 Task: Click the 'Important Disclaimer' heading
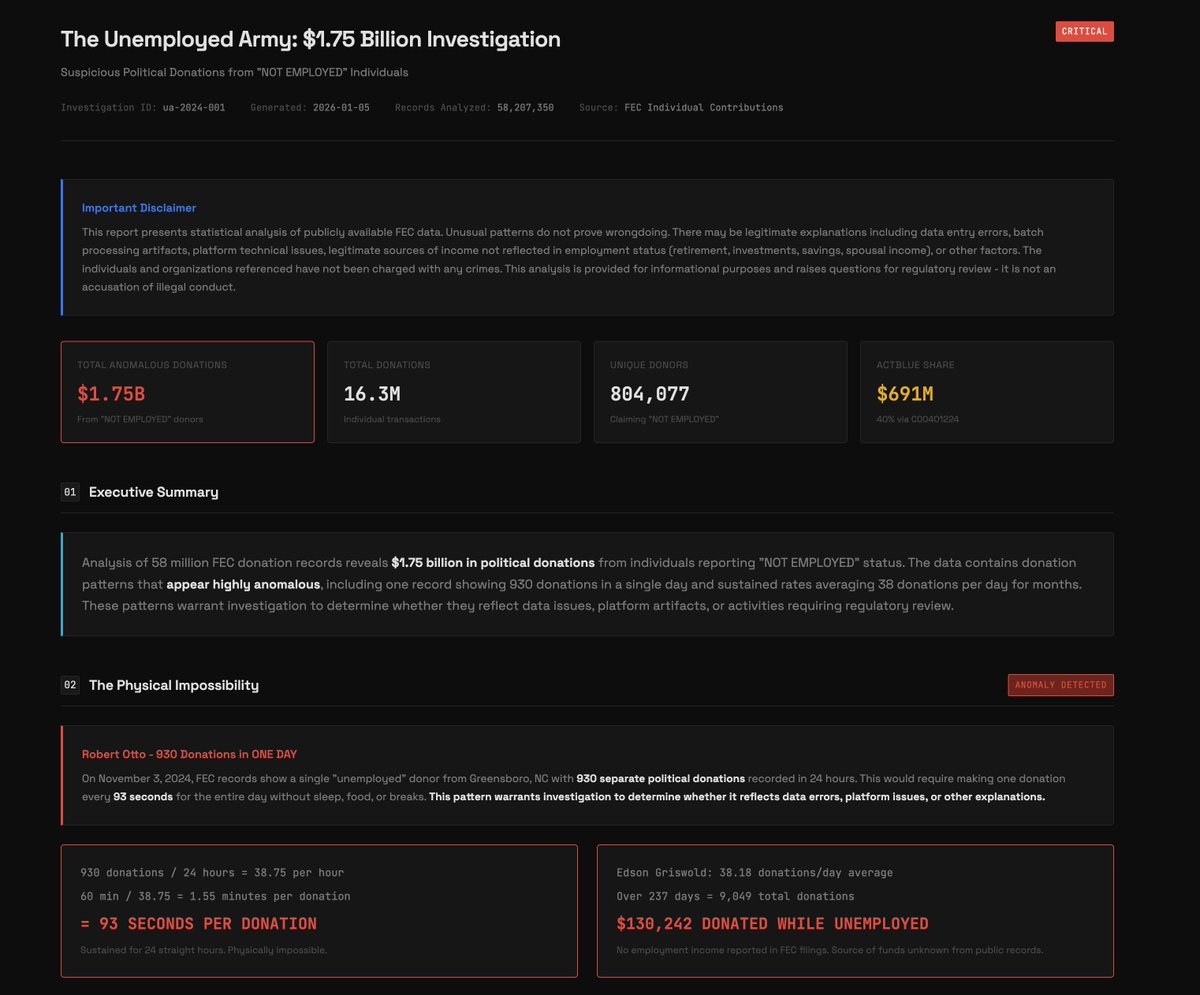[139, 208]
